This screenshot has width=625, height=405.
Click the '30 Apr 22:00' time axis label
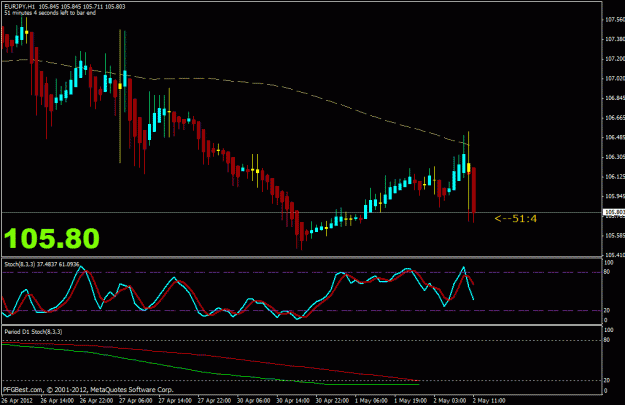332,400
